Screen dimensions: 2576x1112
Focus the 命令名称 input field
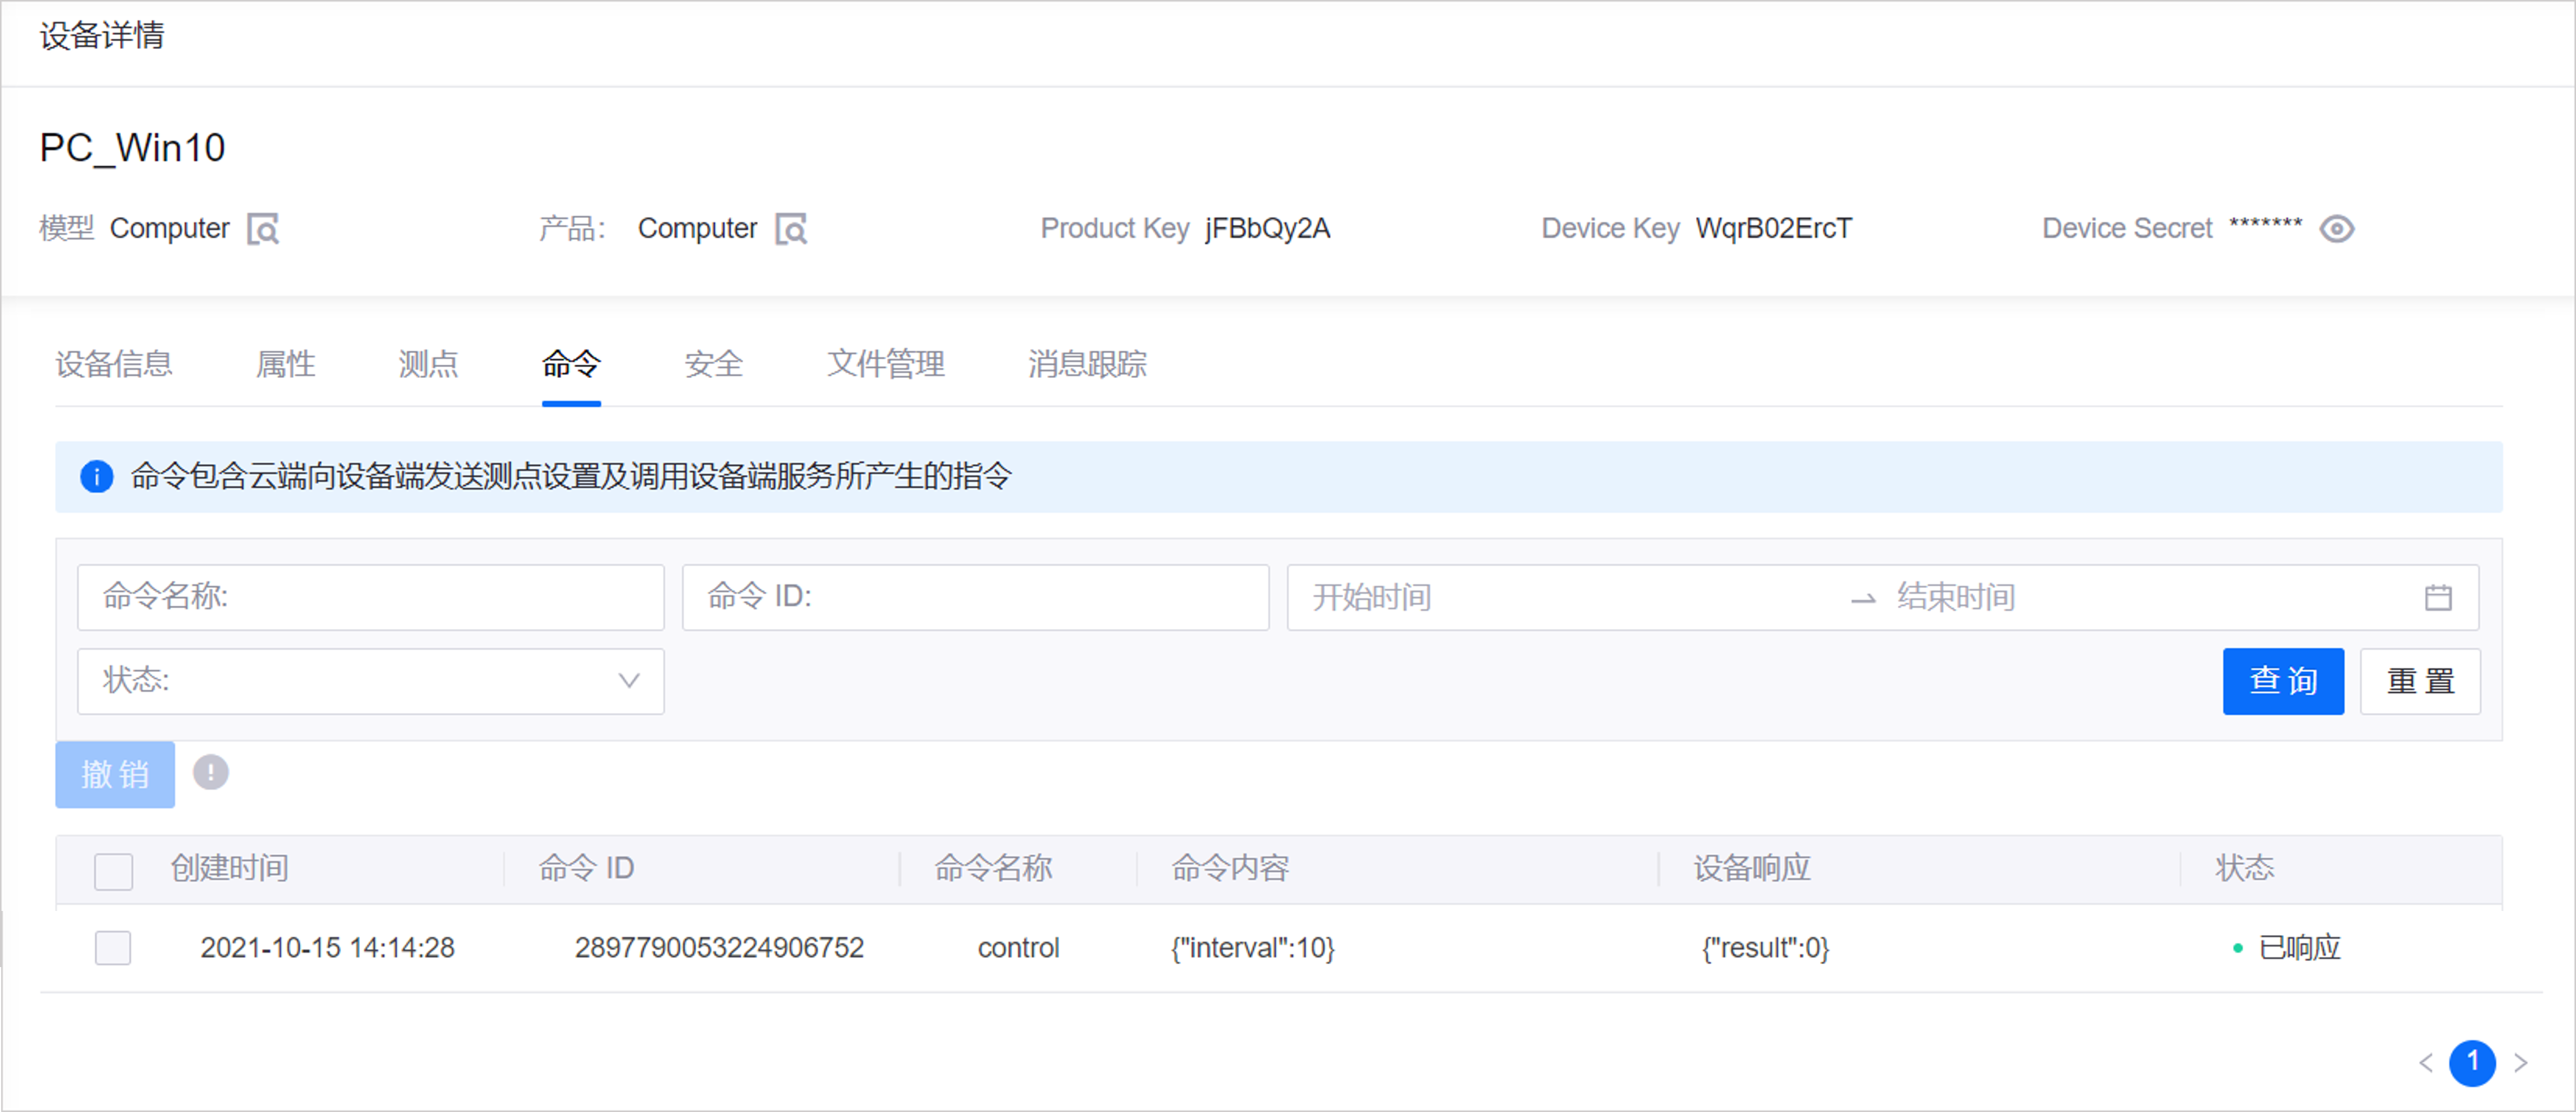370,597
